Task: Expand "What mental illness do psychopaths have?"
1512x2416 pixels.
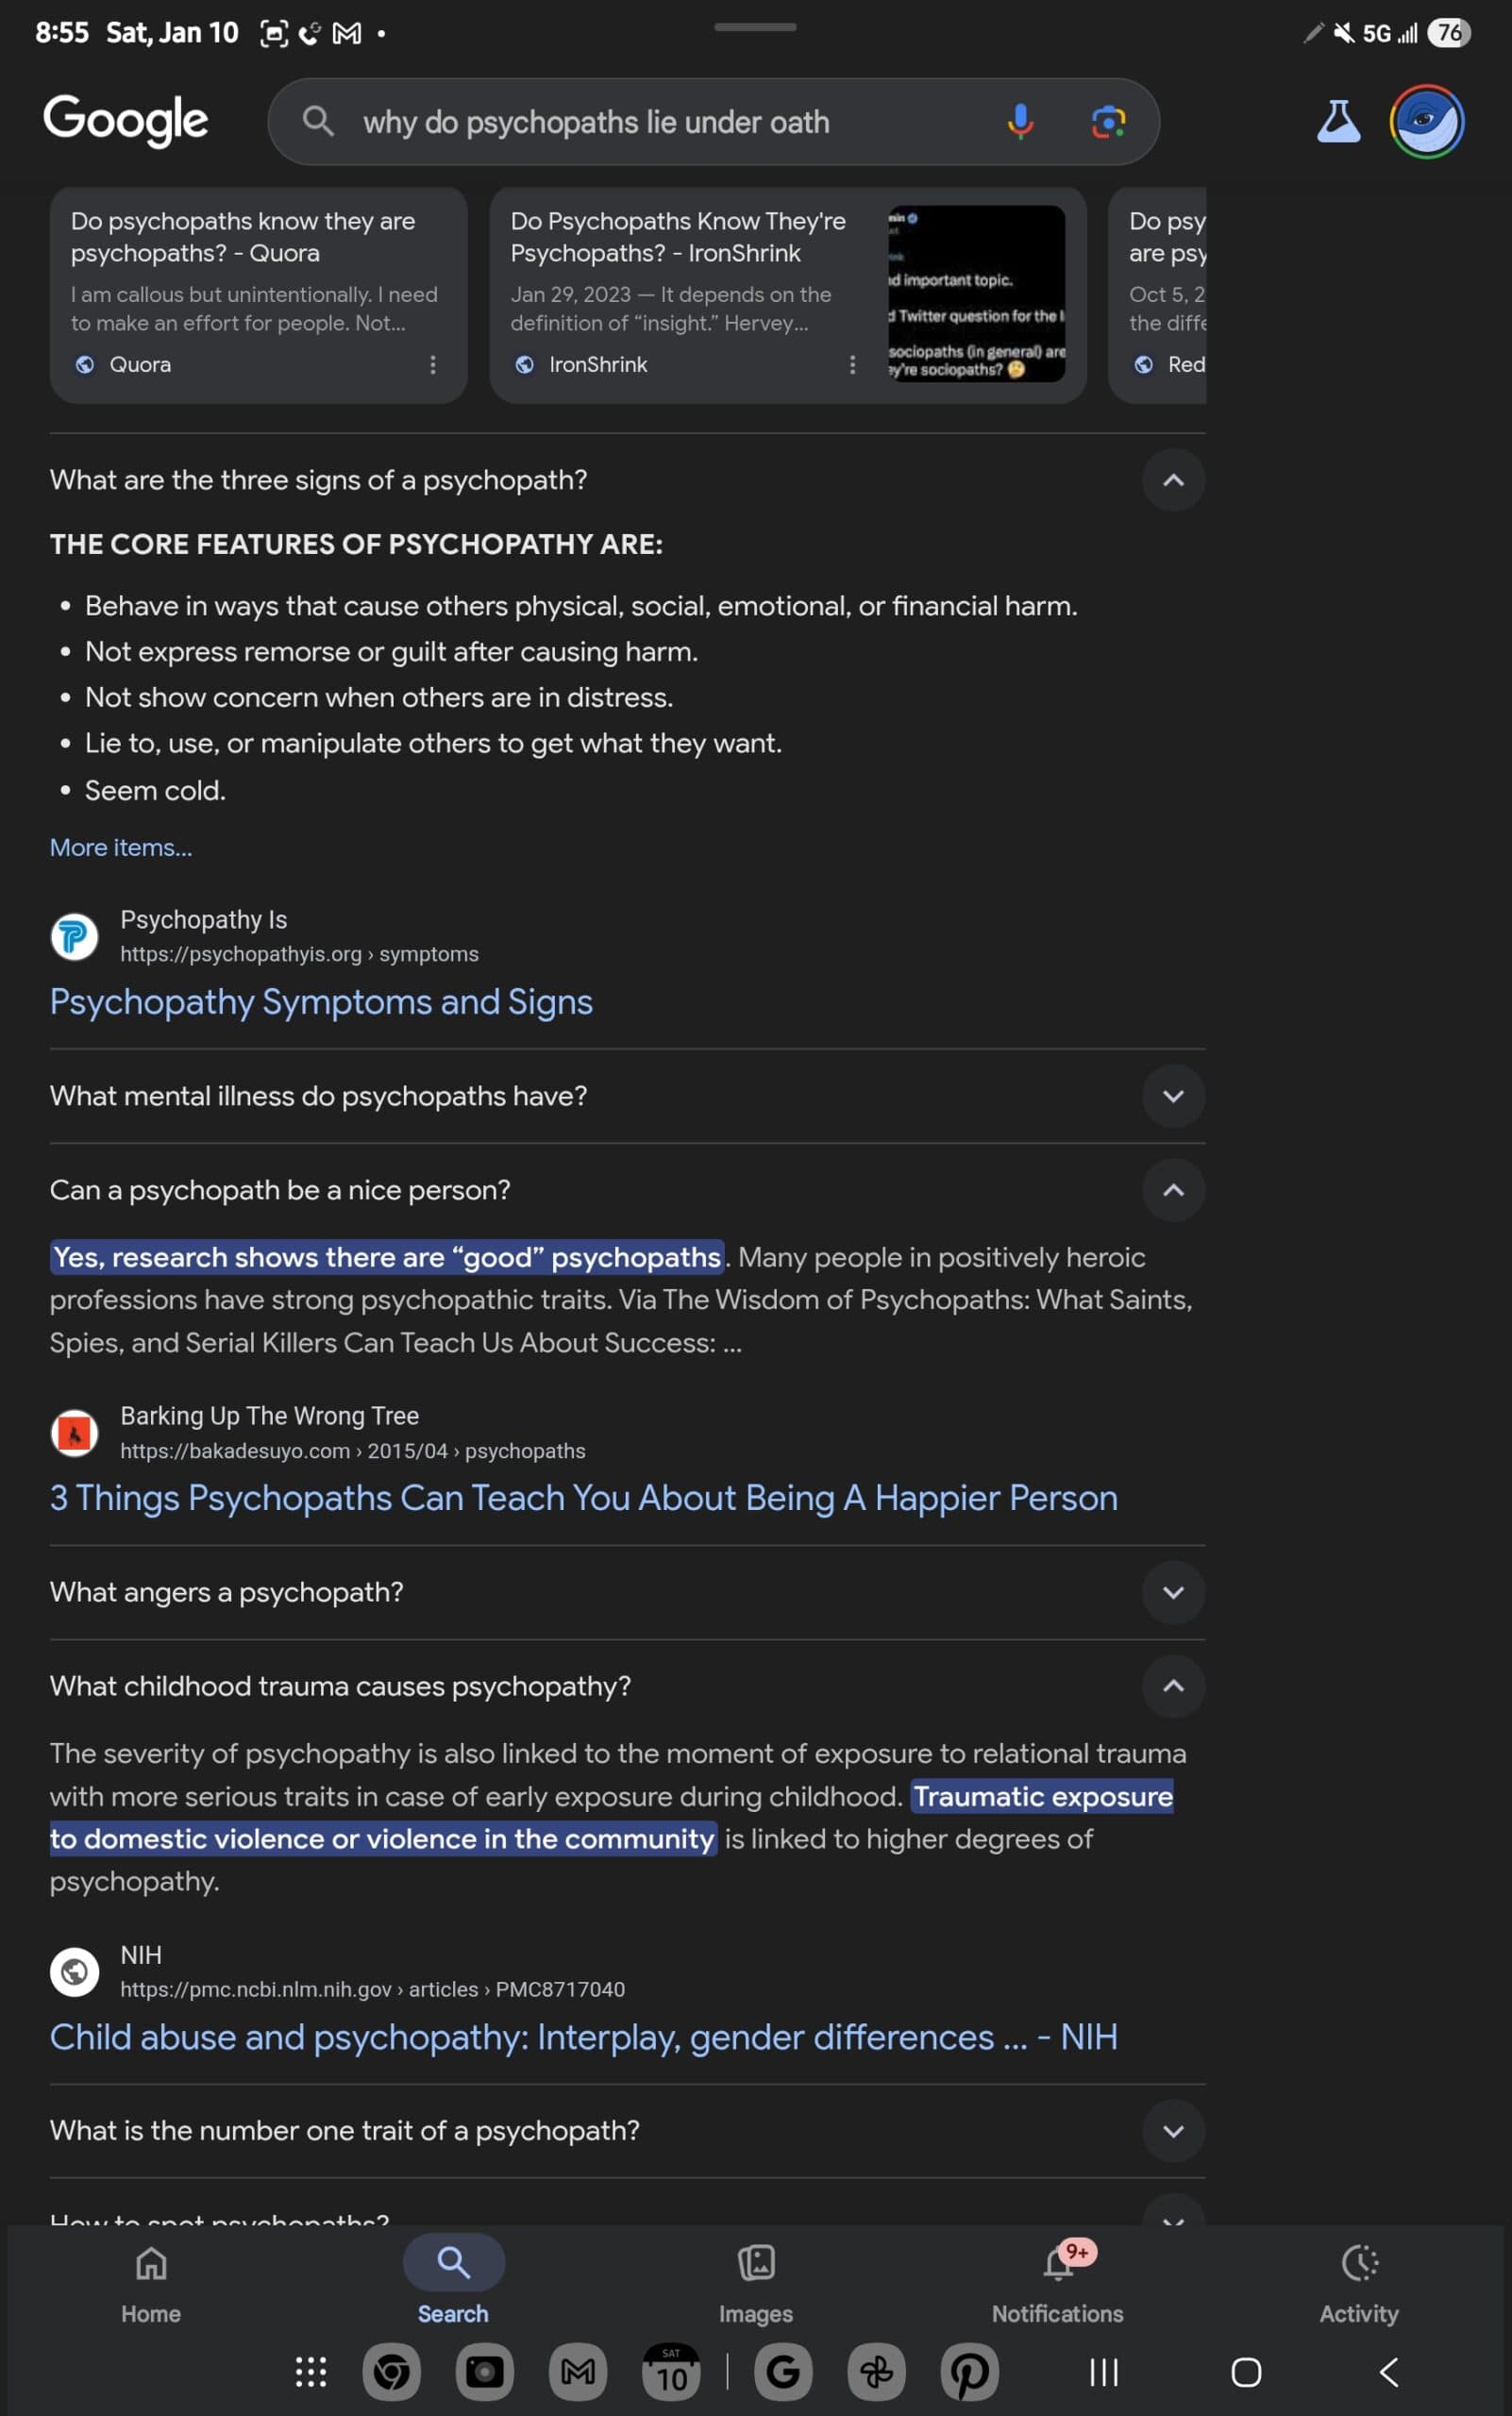Action: (x=1173, y=1096)
